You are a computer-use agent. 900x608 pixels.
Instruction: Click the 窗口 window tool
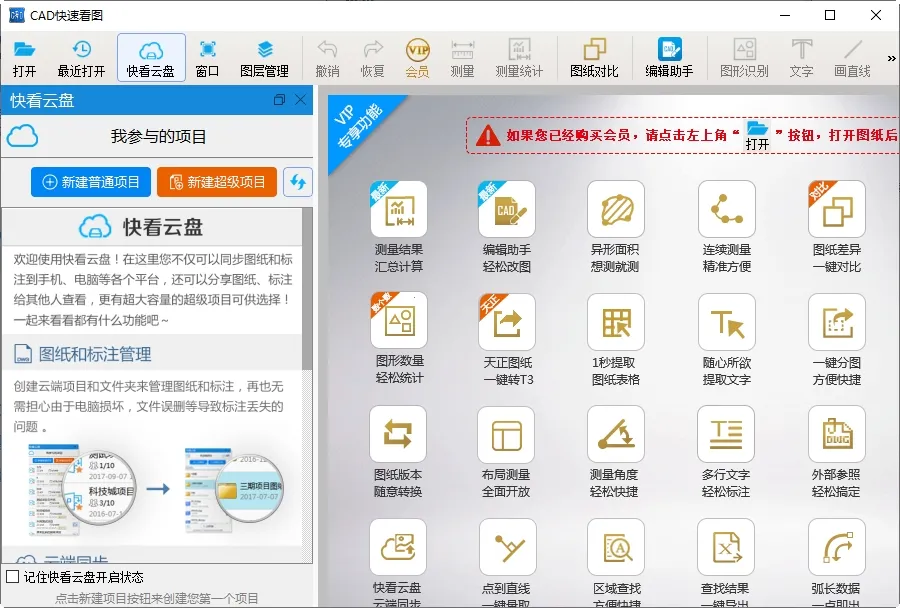(x=205, y=55)
